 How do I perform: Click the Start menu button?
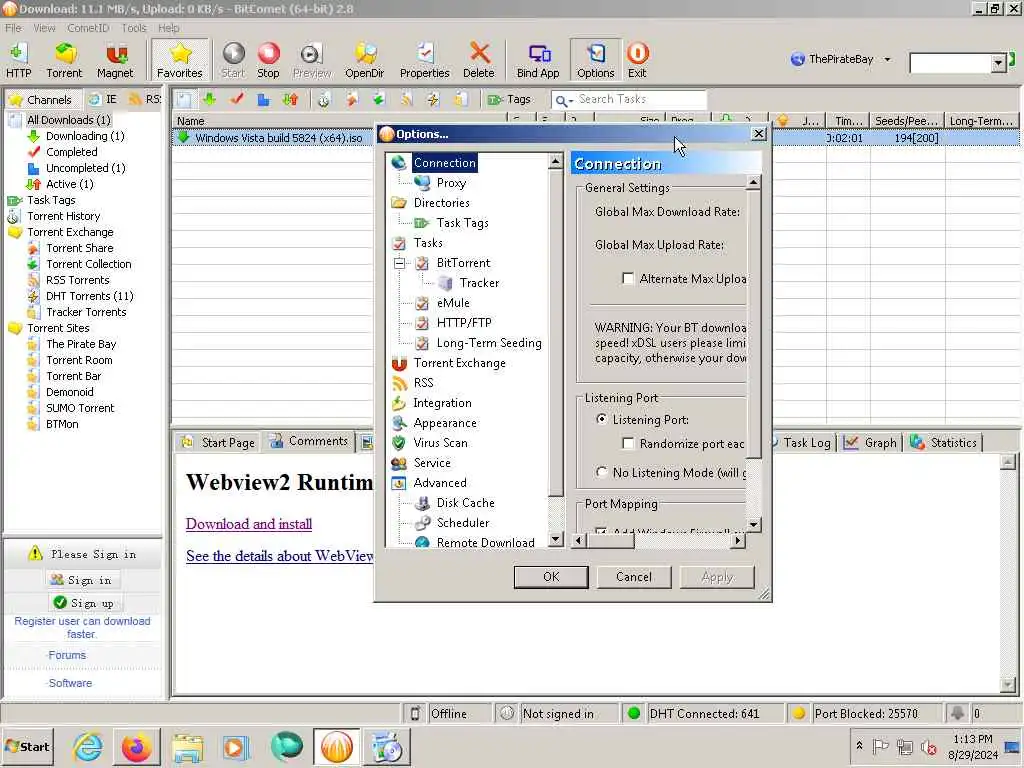[27, 747]
